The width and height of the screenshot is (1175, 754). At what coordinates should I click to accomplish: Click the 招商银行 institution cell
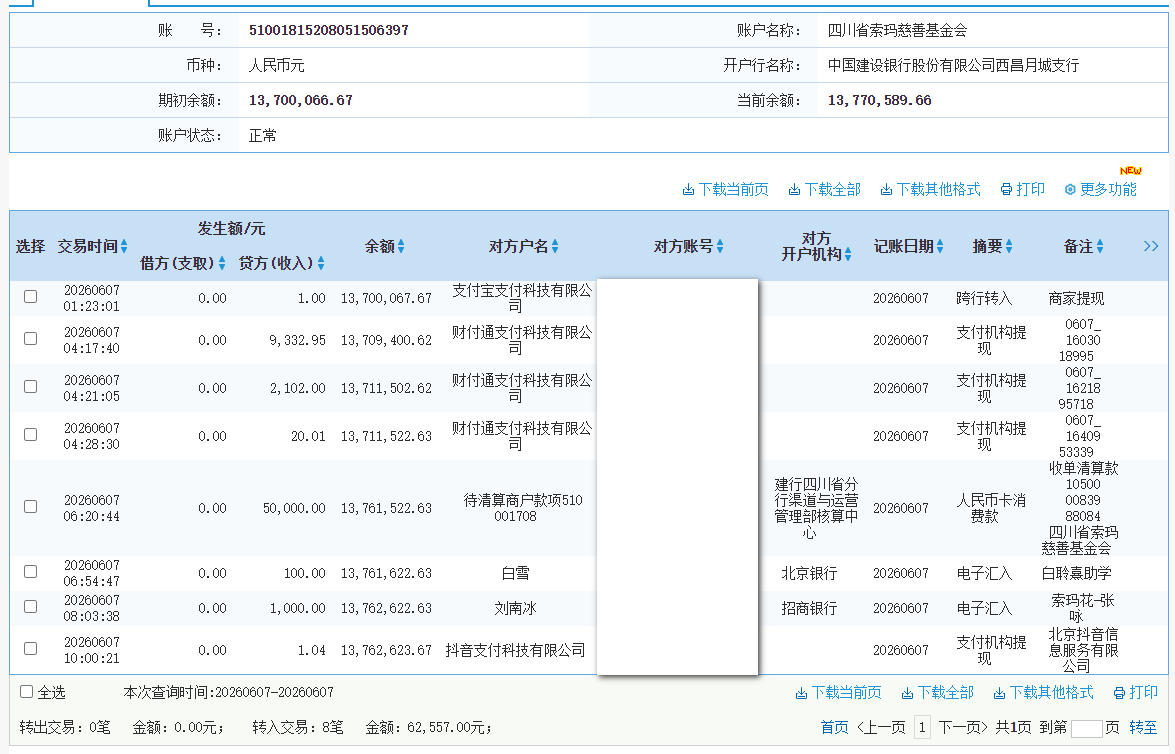809,608
